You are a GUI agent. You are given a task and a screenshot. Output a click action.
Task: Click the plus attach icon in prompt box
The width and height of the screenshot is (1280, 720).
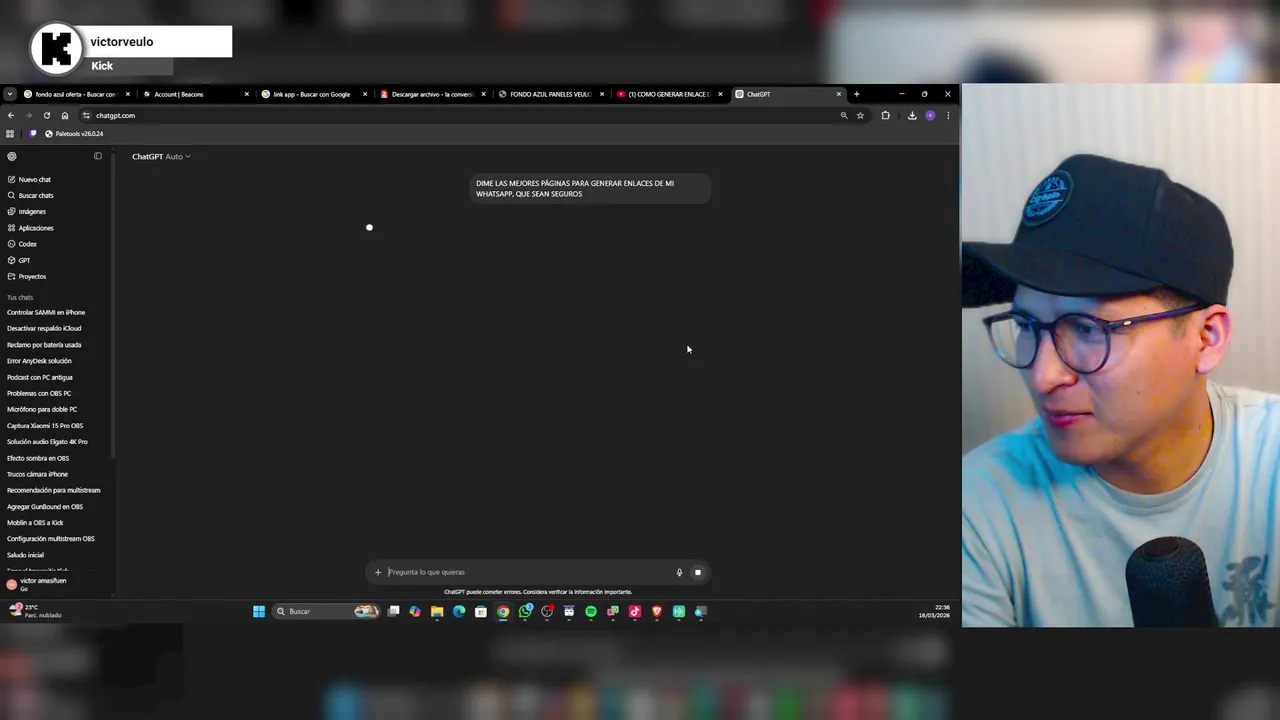coord(378,572)
